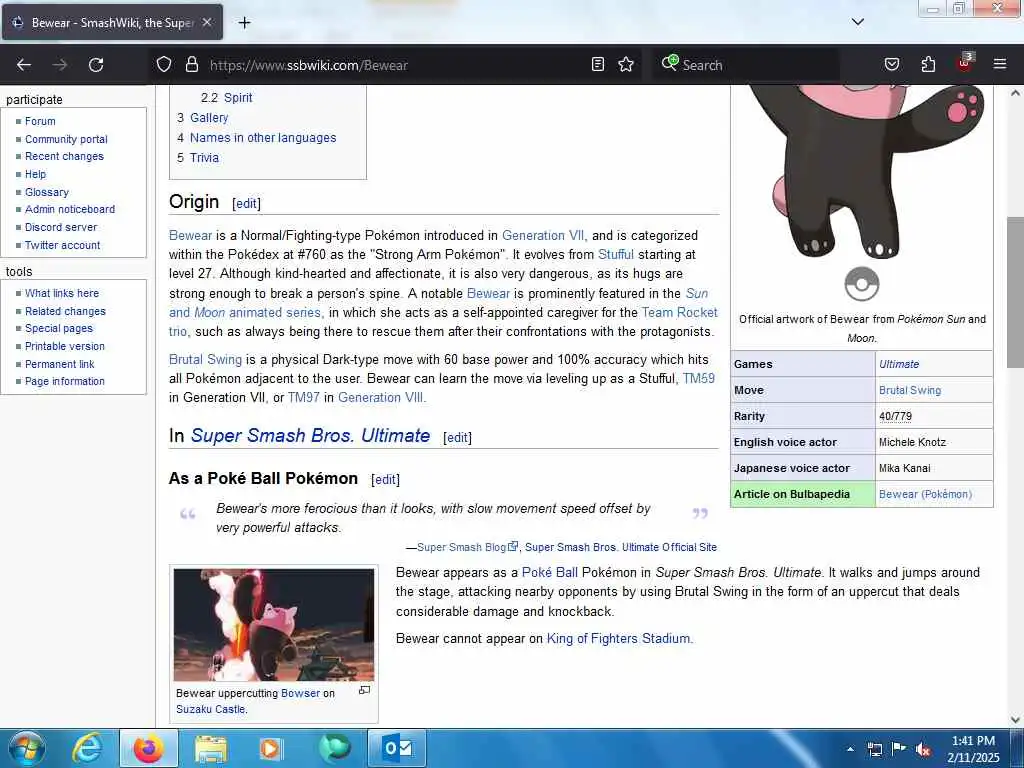Open a new tab with plus button
Screen dimensions: 1024x768
(244, 23)
